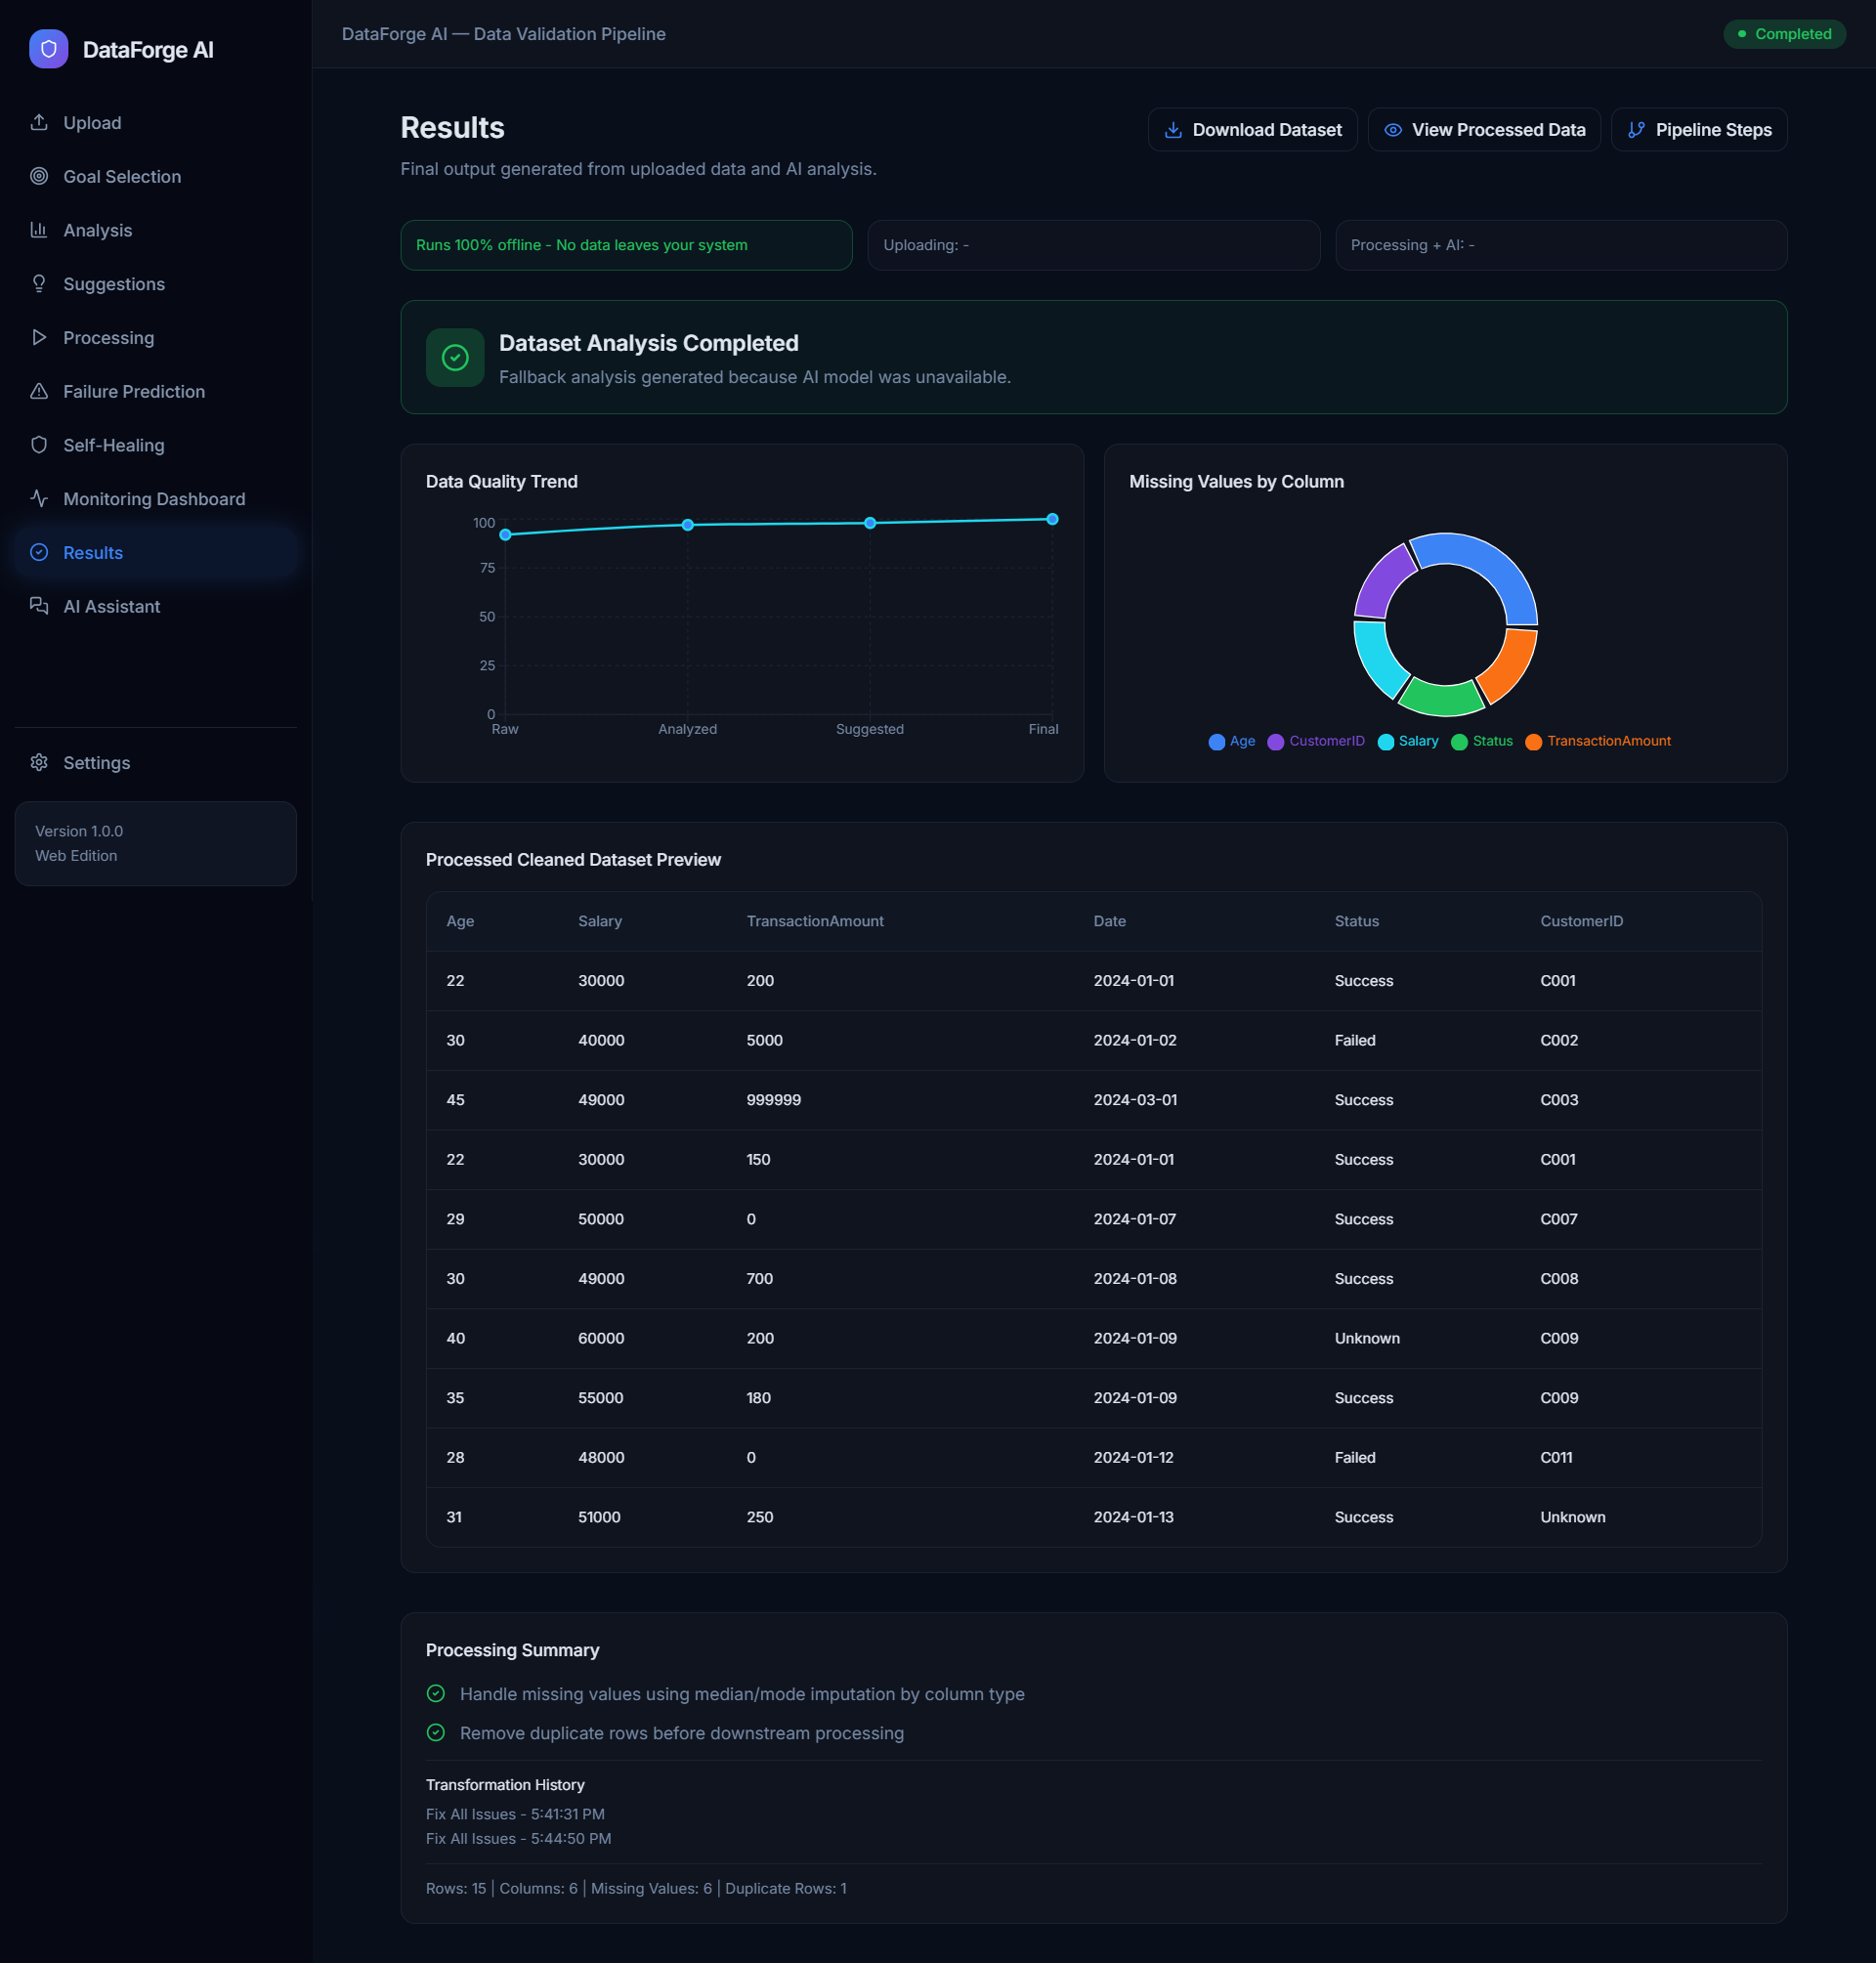Image resolution: width=1876 pixels, height=1963 pixels.
Task: Click the DataForge AI shield logo
Action: [48, 49]
